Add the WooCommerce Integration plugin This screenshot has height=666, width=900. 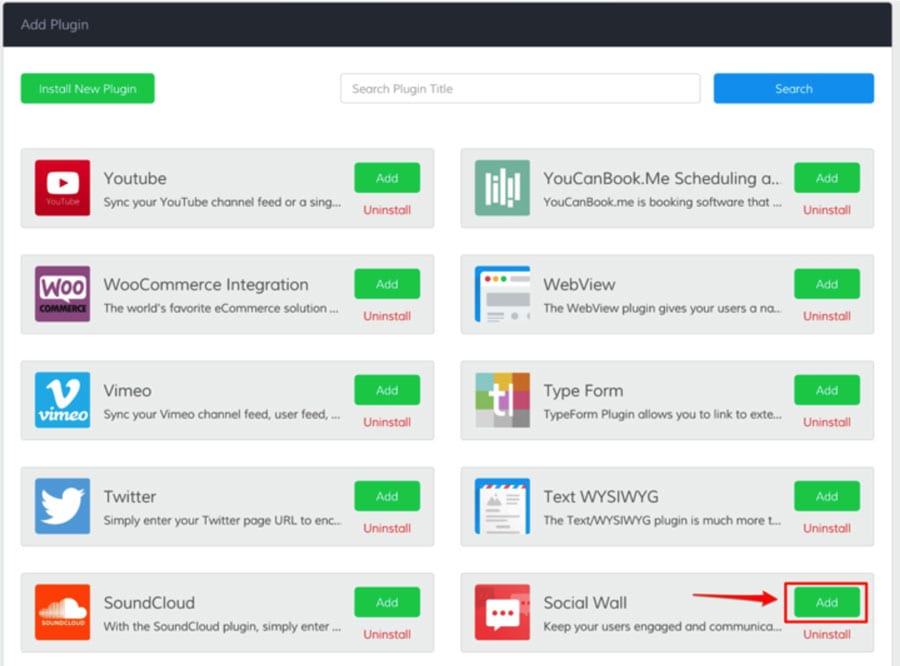(x=387, y=284)
